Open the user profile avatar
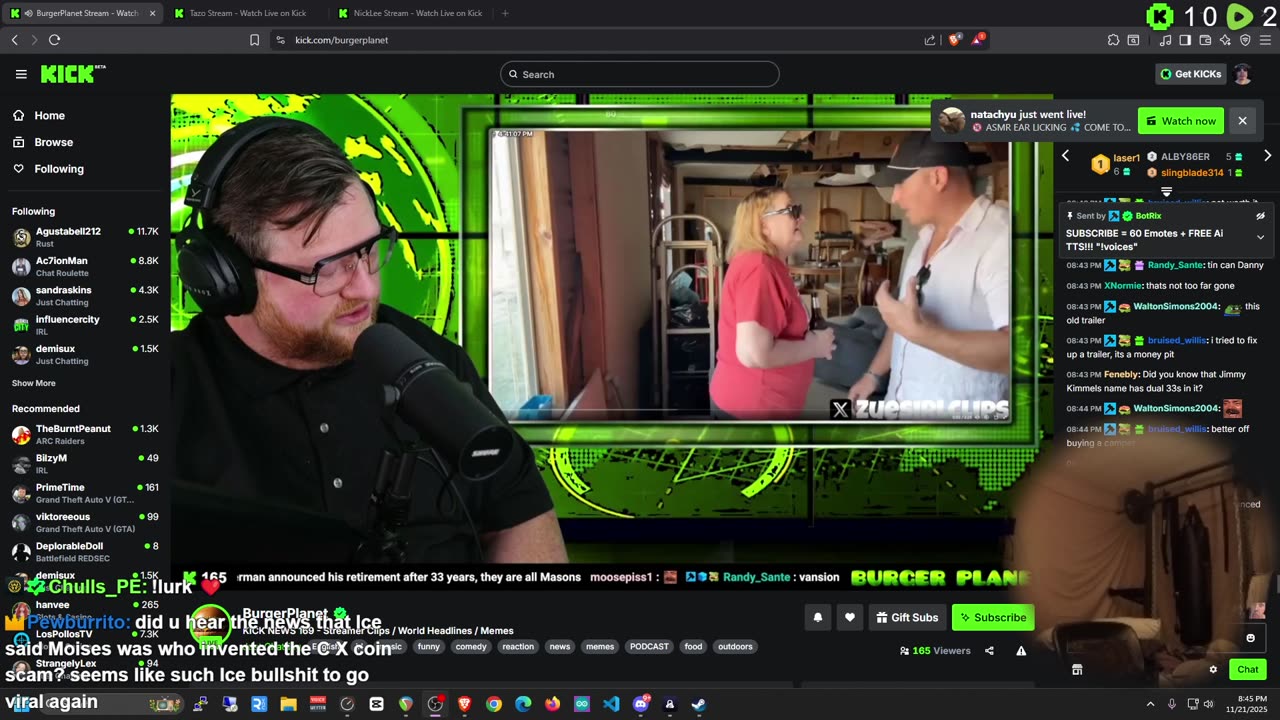Image resolution: width=1280 pixels, height=720 pixels. (x=1242, y=74)
